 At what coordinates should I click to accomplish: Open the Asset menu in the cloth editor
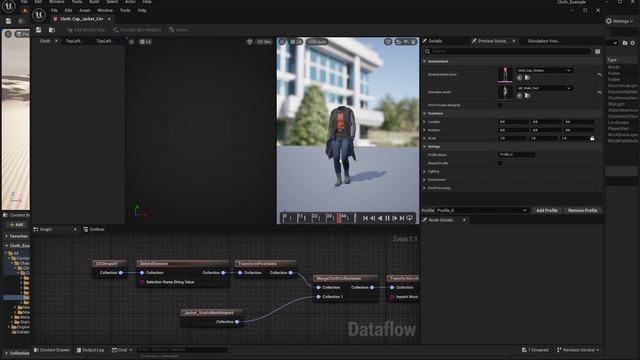point(84,10)
